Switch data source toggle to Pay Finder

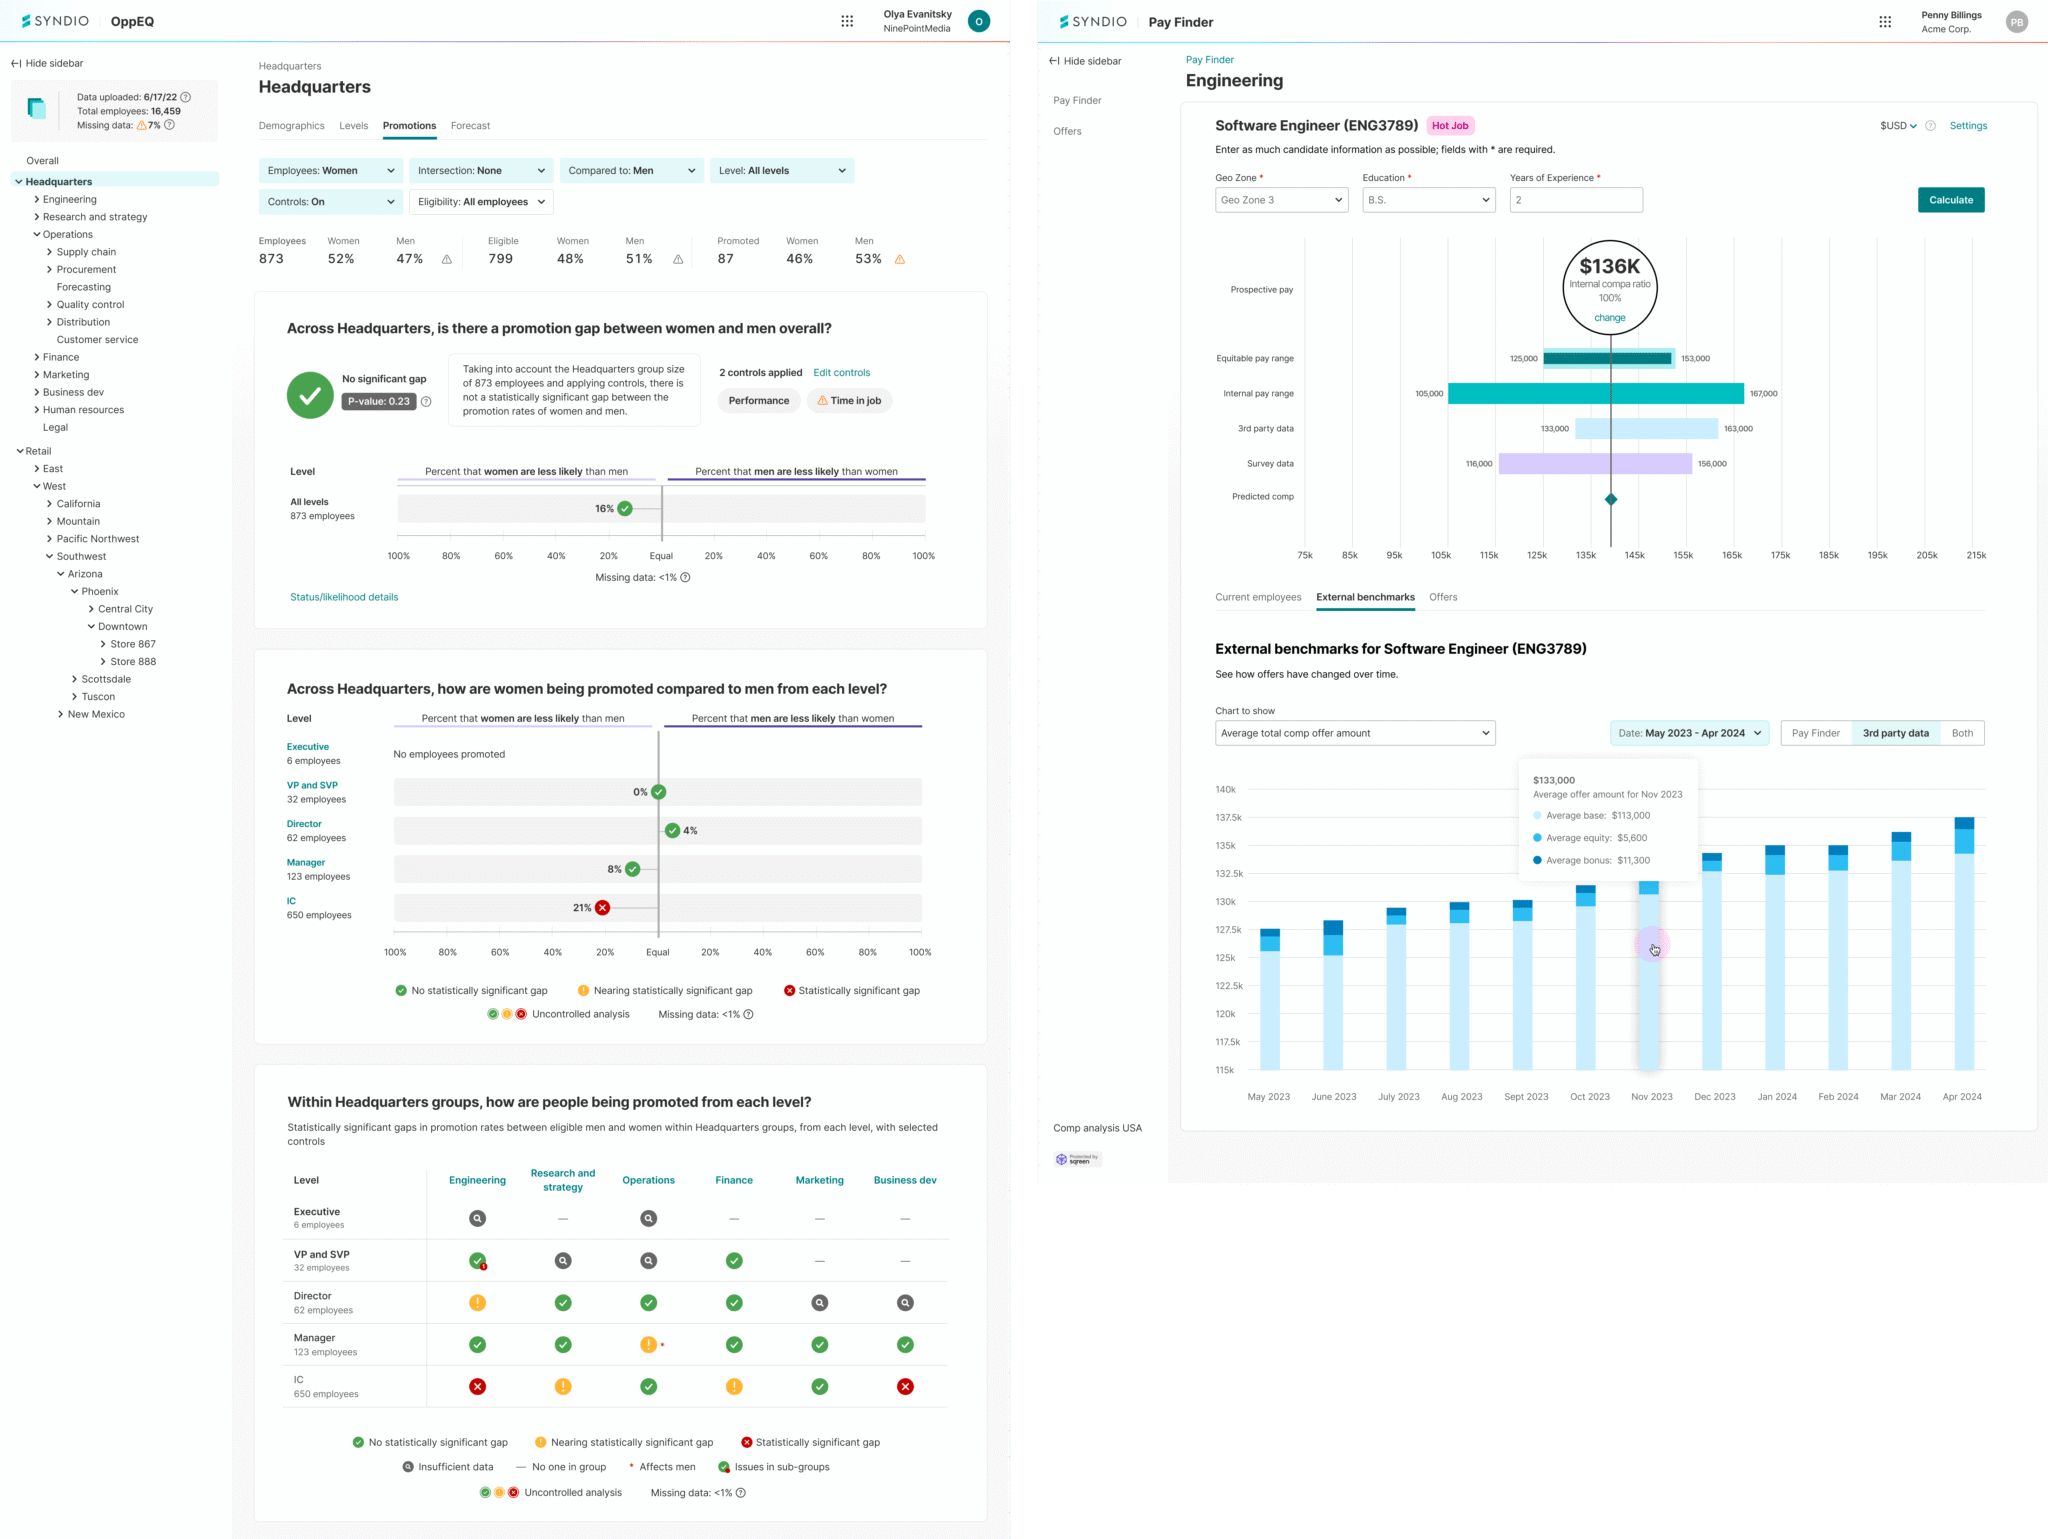1815,734
